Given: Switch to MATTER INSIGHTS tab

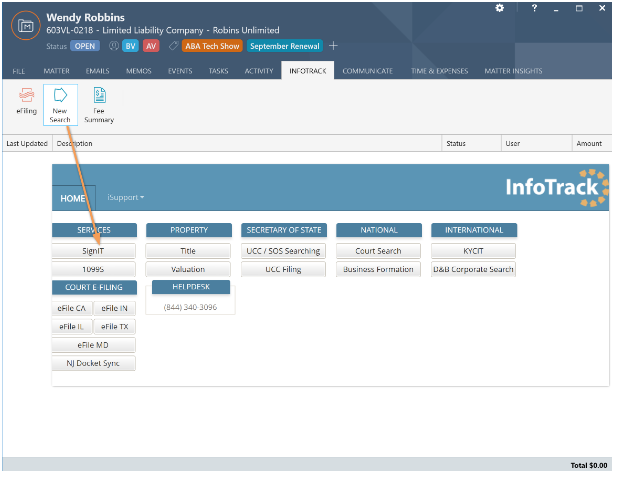Looking at the screenshot, I should 513,71.
